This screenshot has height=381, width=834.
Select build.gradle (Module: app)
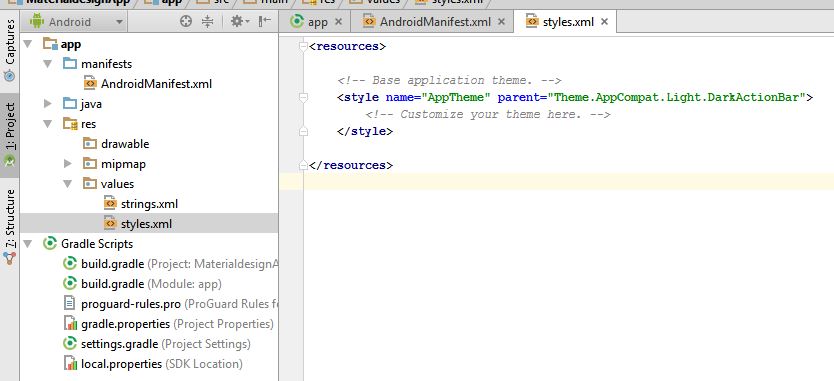[152, 284]
